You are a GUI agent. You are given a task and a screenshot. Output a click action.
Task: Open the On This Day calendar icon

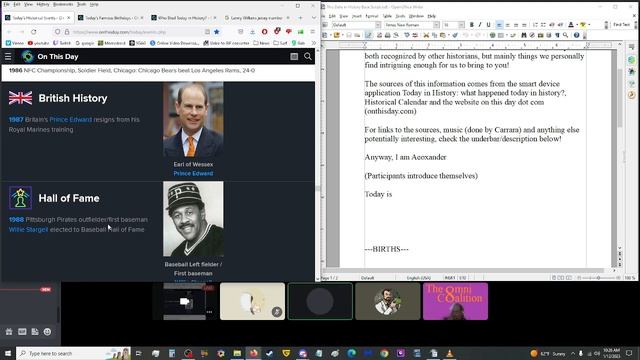294,57
